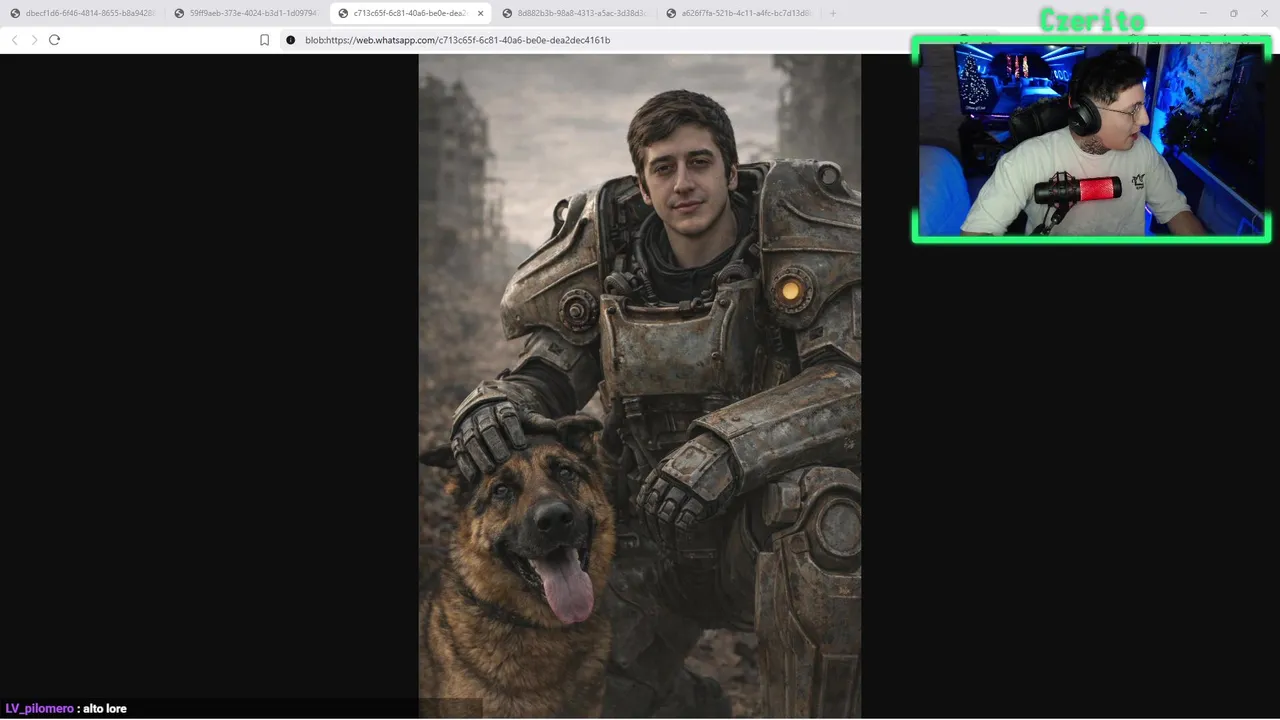Viewport: 1280px width, 720px height.
Task: Open a new browser tab
Action: pos(833,13)
